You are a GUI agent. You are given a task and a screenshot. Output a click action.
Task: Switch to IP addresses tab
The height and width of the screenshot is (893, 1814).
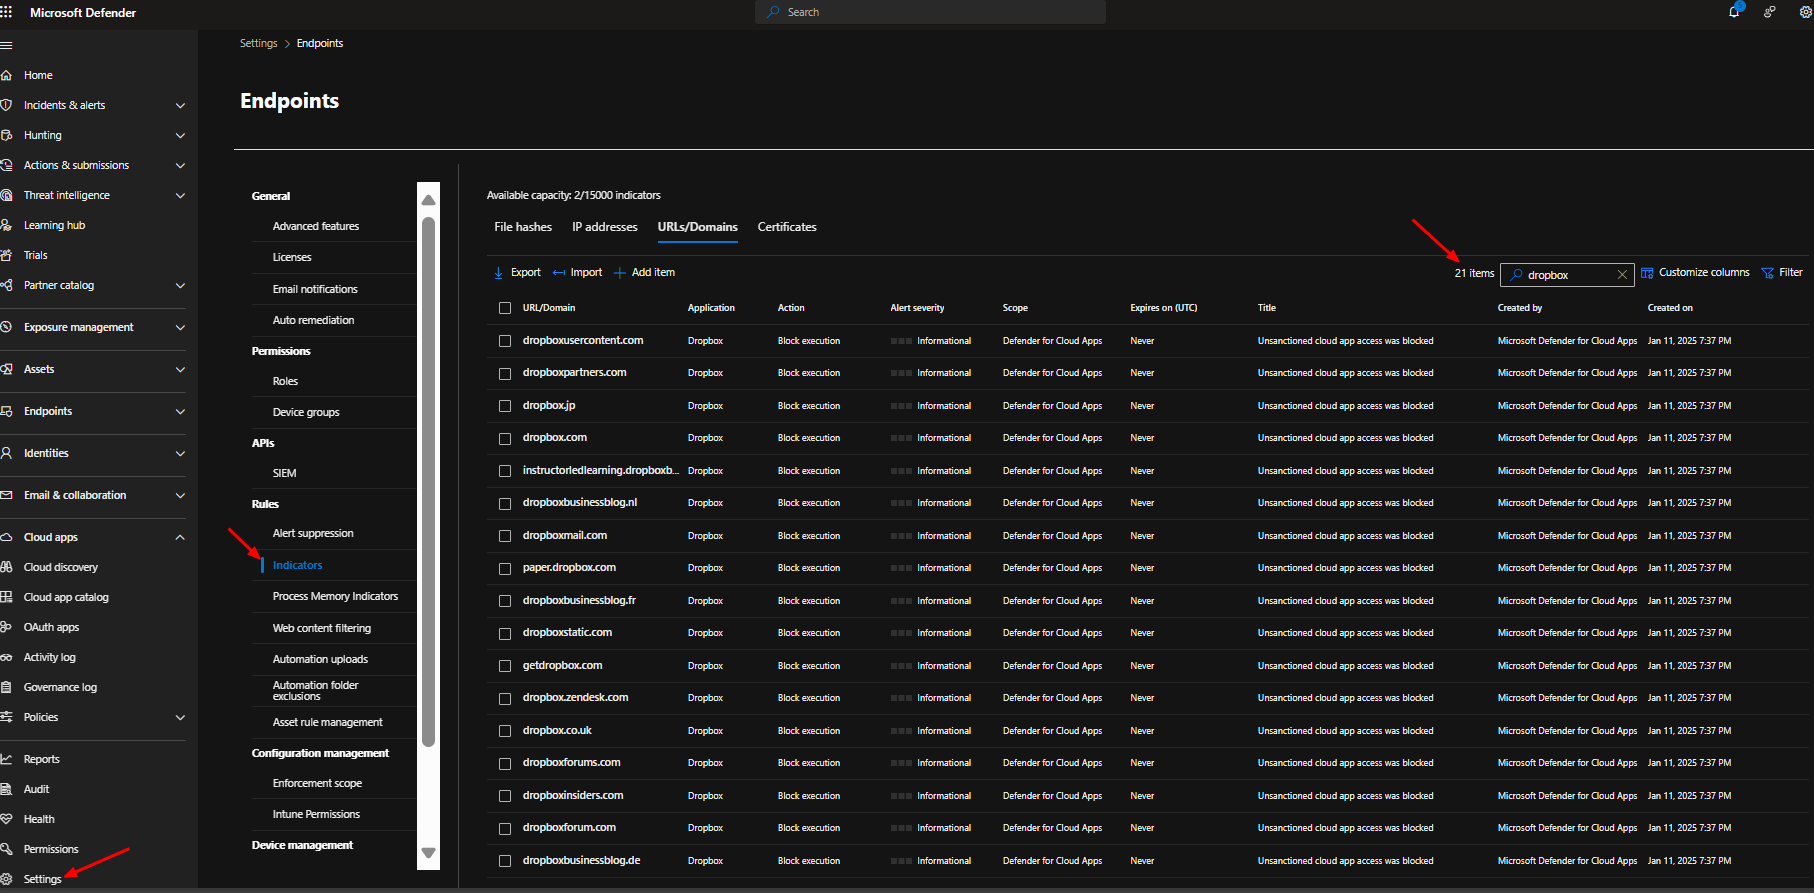pos(605,227)
